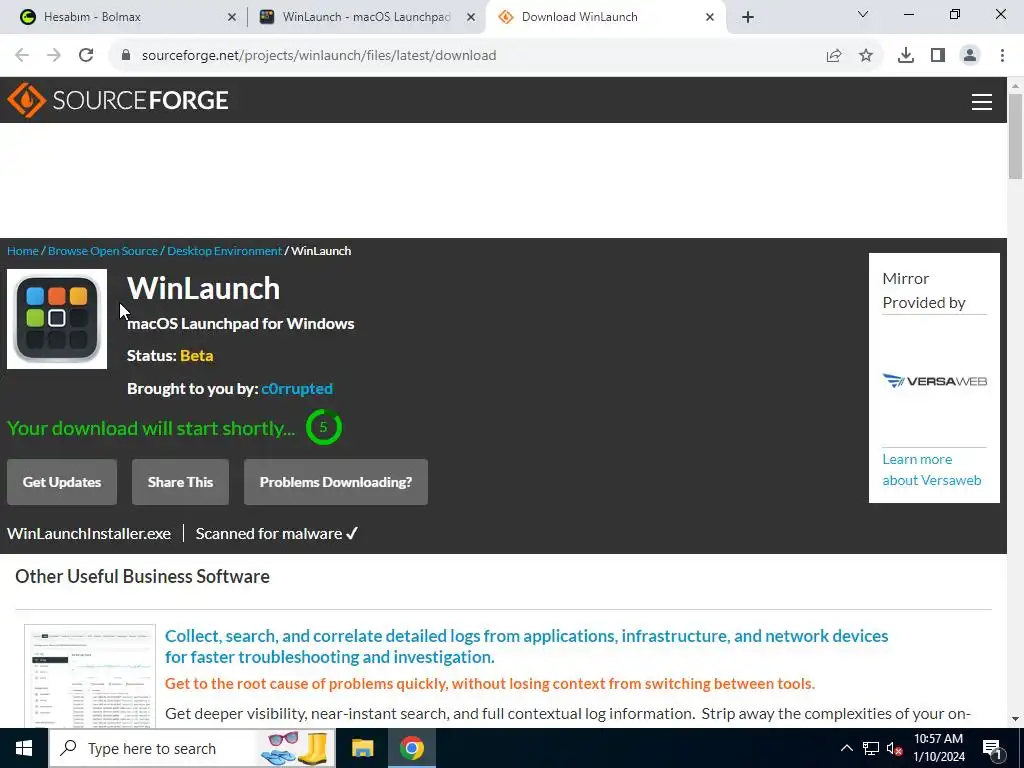1024x768 pixels.
Task: Click Problems Downloading? button
Action: pos(336,482)
